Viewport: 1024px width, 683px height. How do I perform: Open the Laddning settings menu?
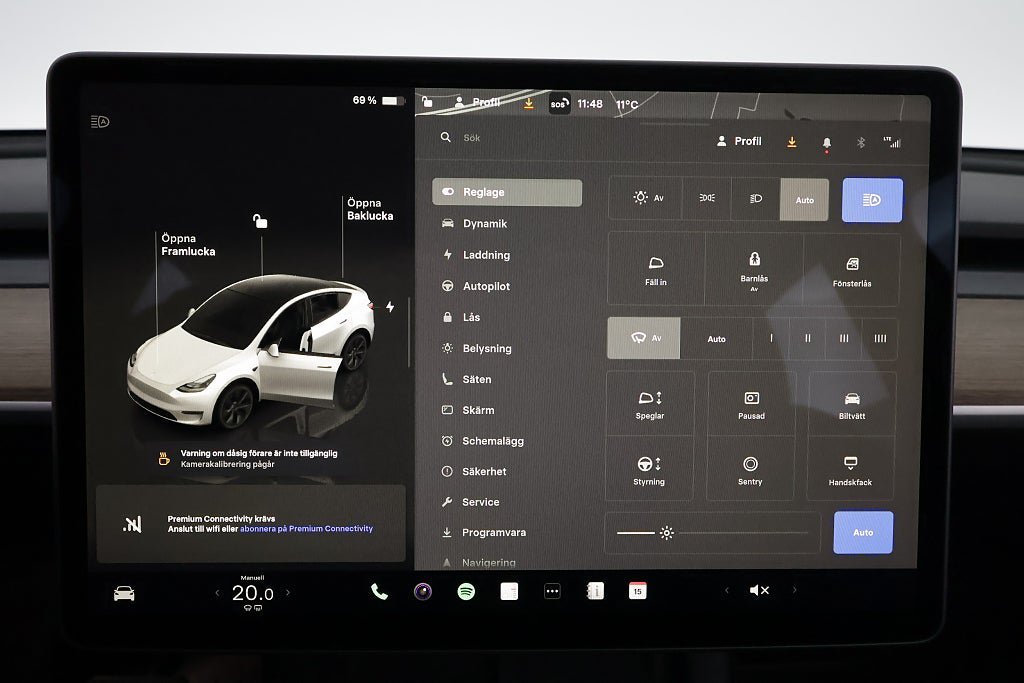coord(486,255)
